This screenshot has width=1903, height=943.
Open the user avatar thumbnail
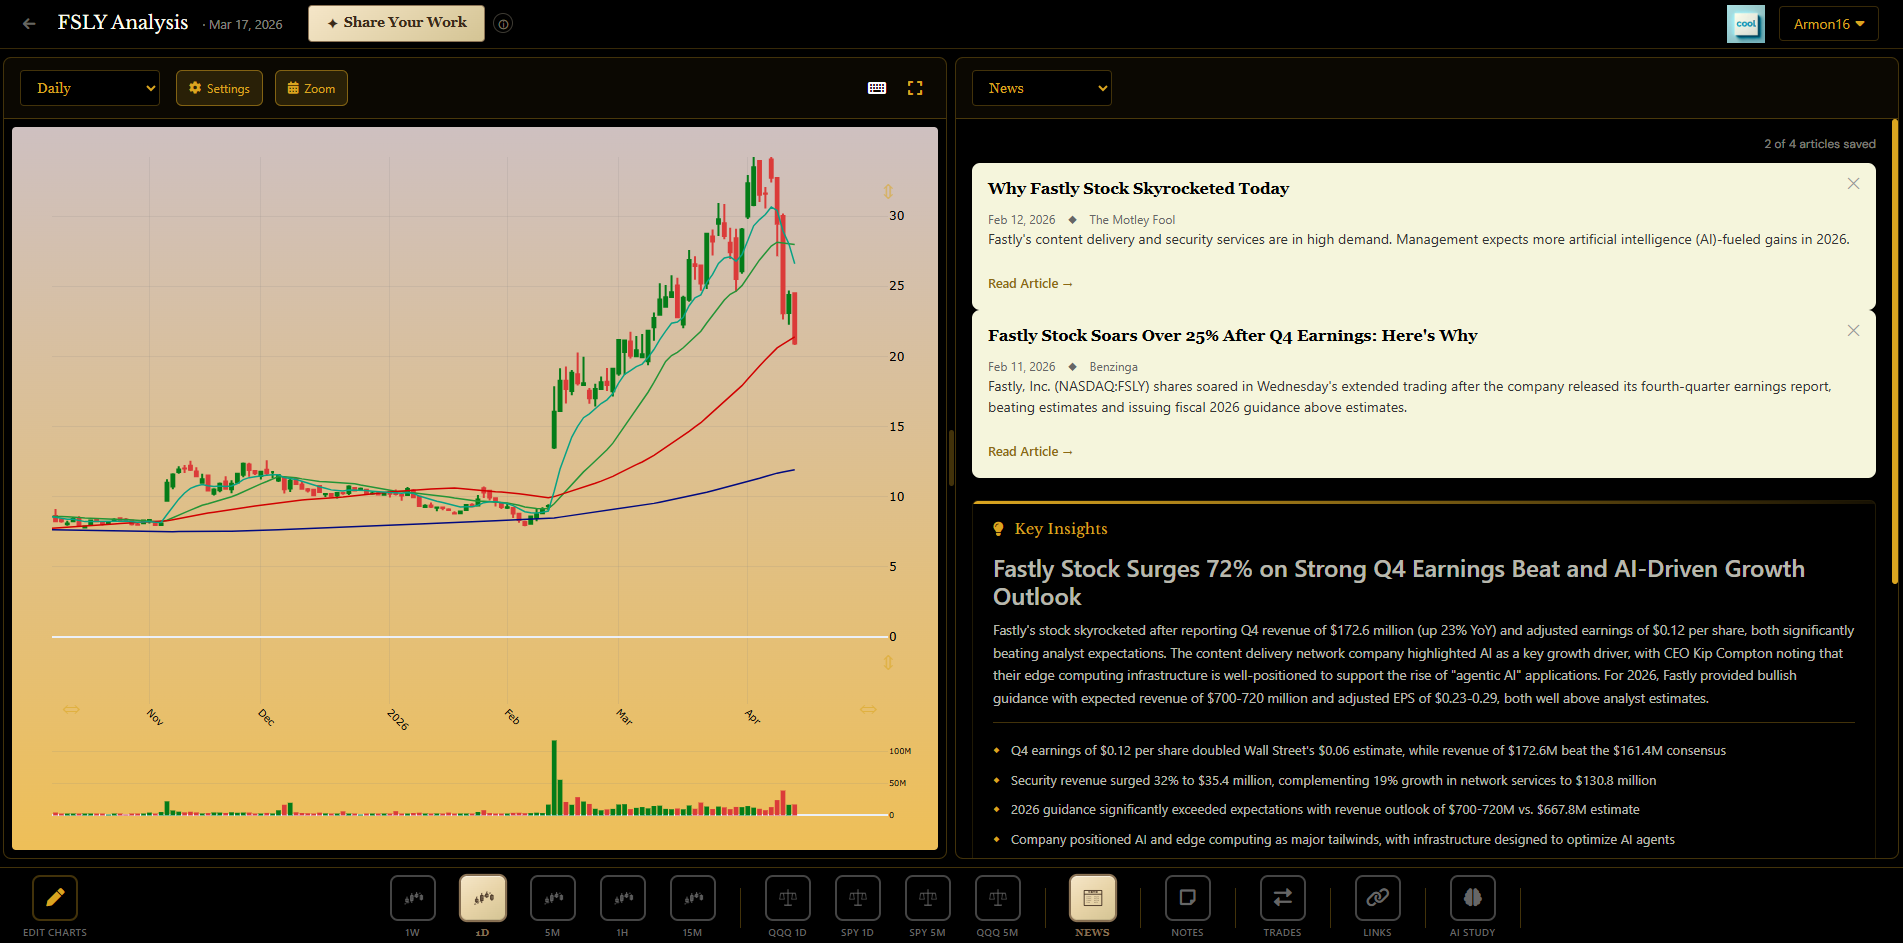tap(1746, 24)
